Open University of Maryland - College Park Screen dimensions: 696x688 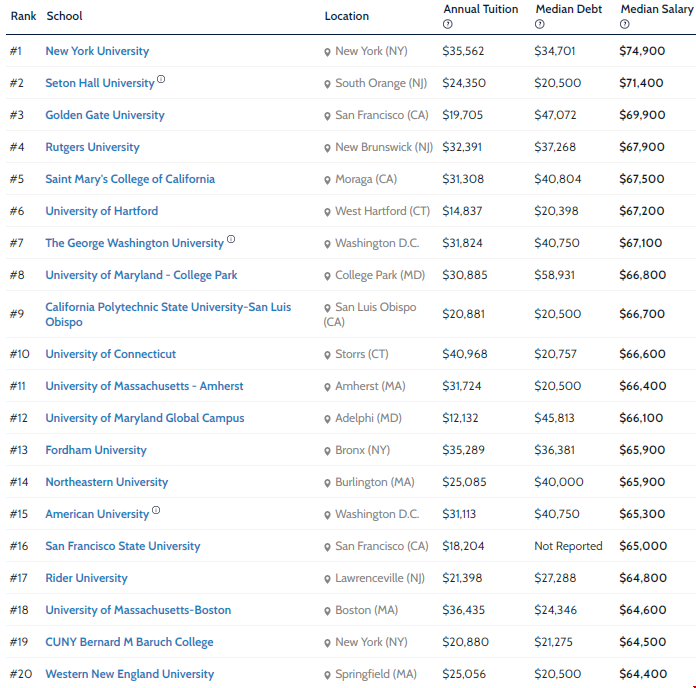141,275
